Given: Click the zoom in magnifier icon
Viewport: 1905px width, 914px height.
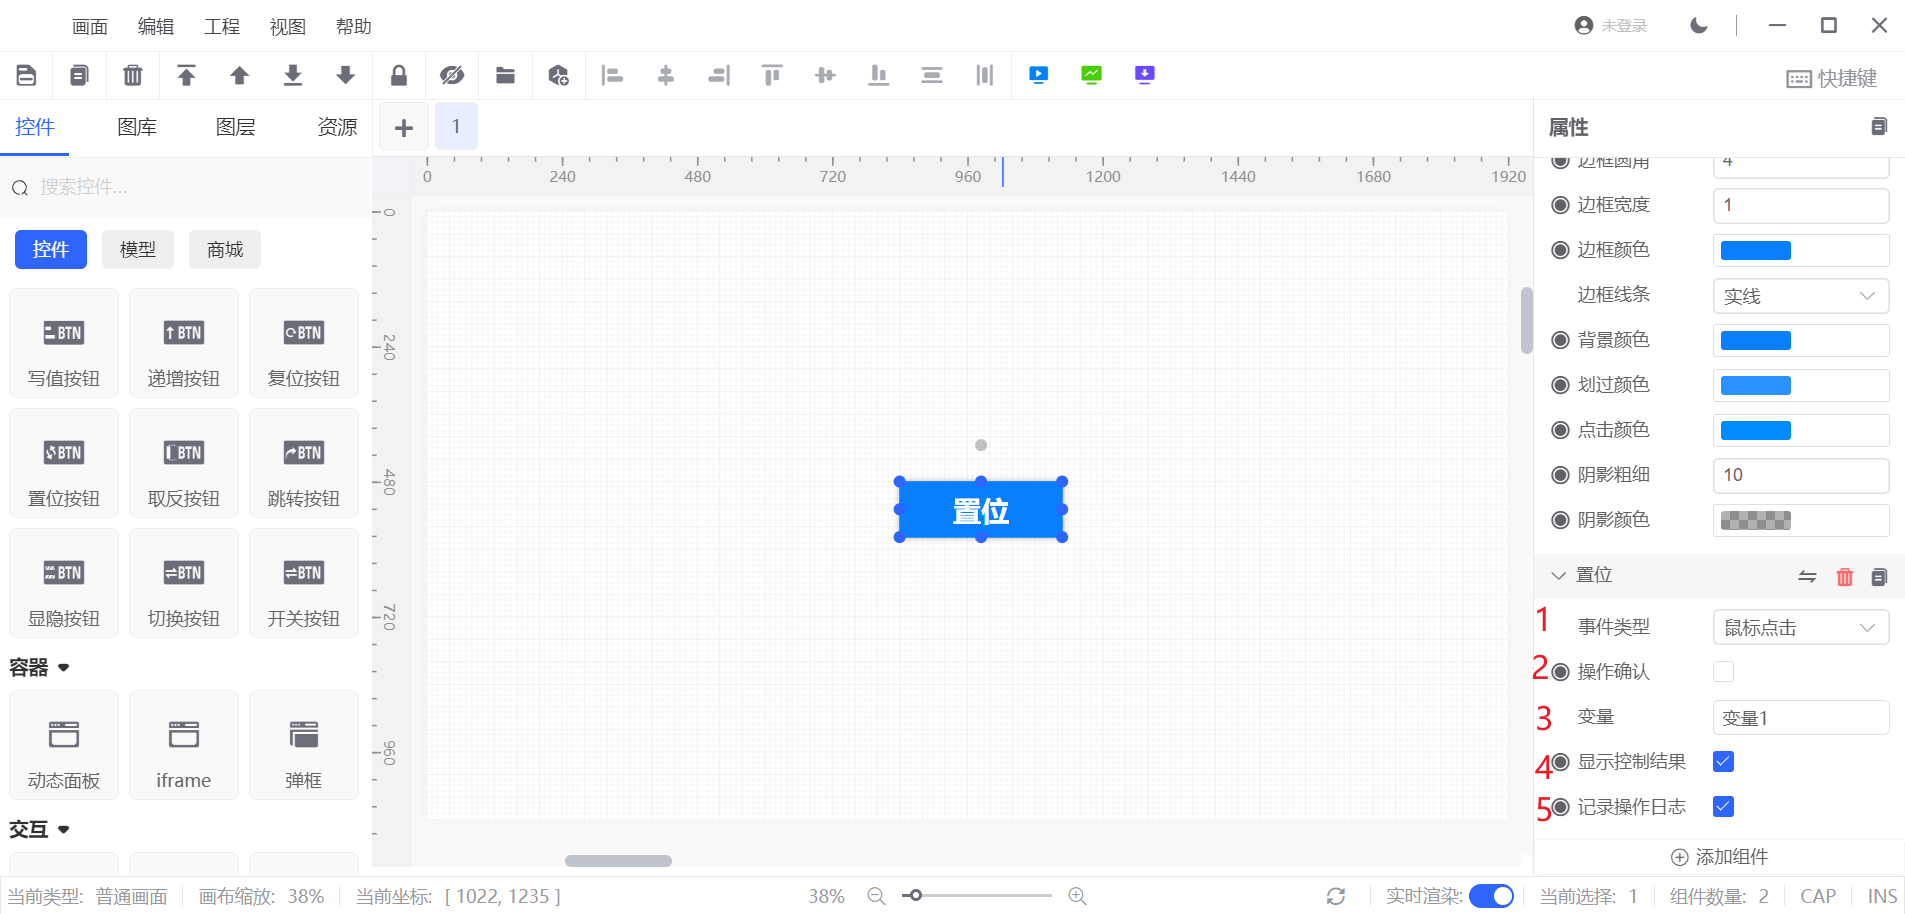Looking at the screenshot, I should pyautogui.click(x=1077, y=896).
